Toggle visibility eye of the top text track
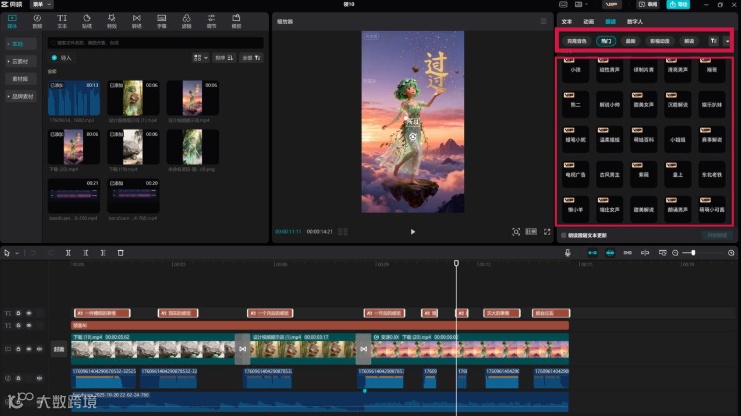741x416 pixels. point(29,313)
